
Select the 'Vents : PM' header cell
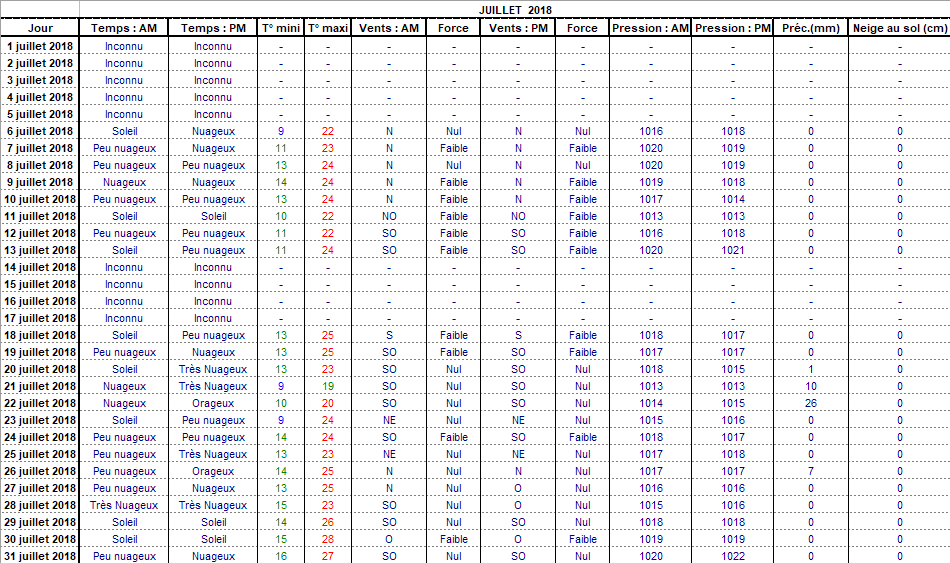click(518, 28)
